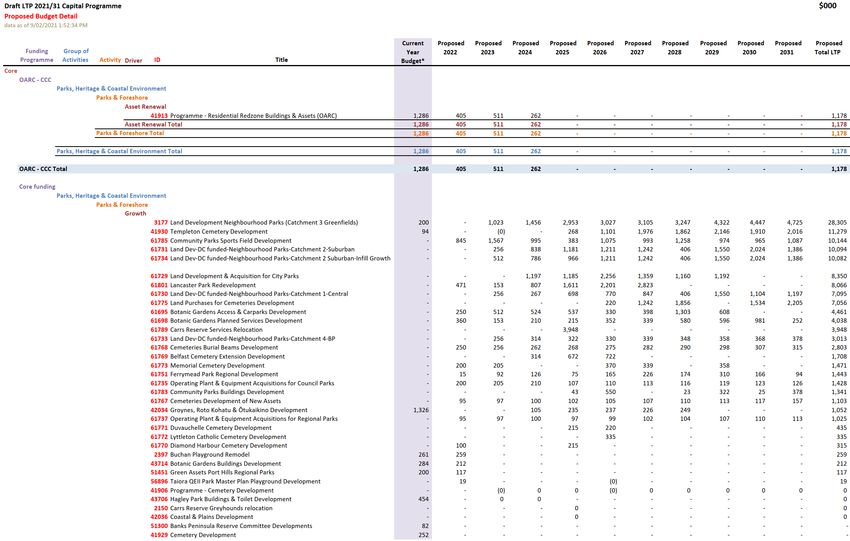Select "Lyttleton Catholic Cemetery Development" title
Screen dimensions: 850x541
click(228, 437)
